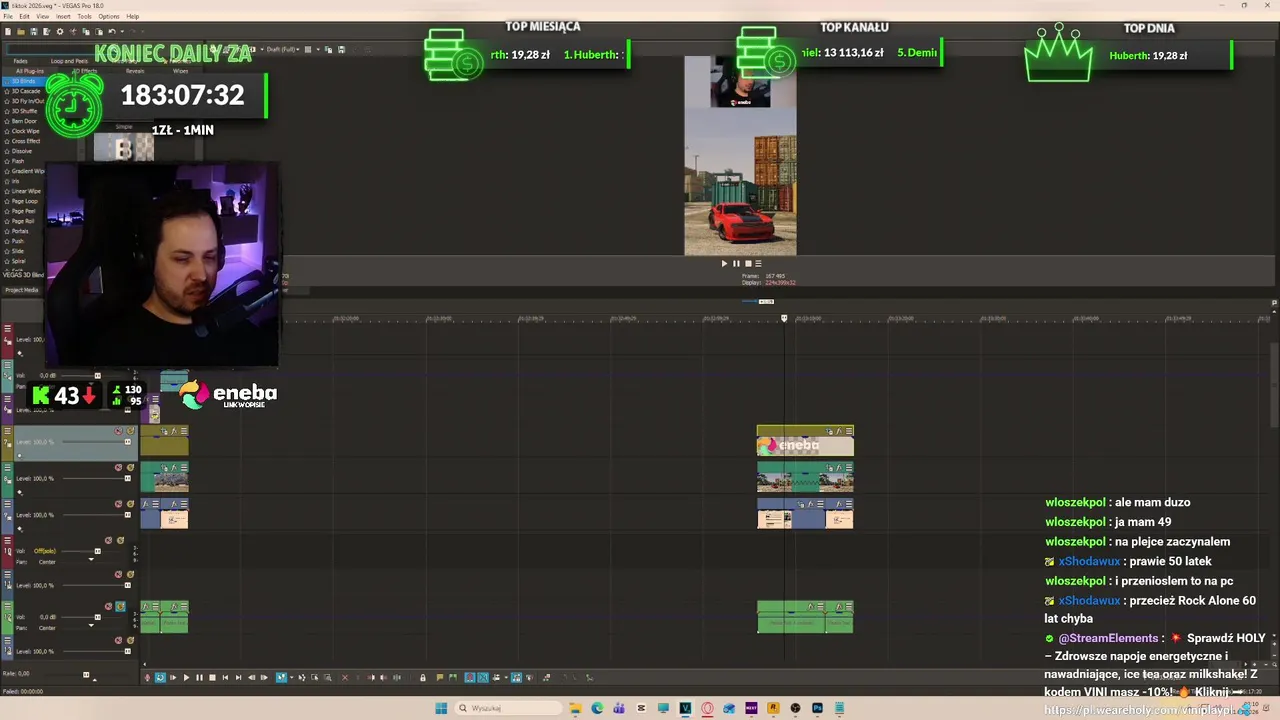Mute audio track 10 with Off(solo) volume
Screen dimensions: 1280x720
click(108, 540)
